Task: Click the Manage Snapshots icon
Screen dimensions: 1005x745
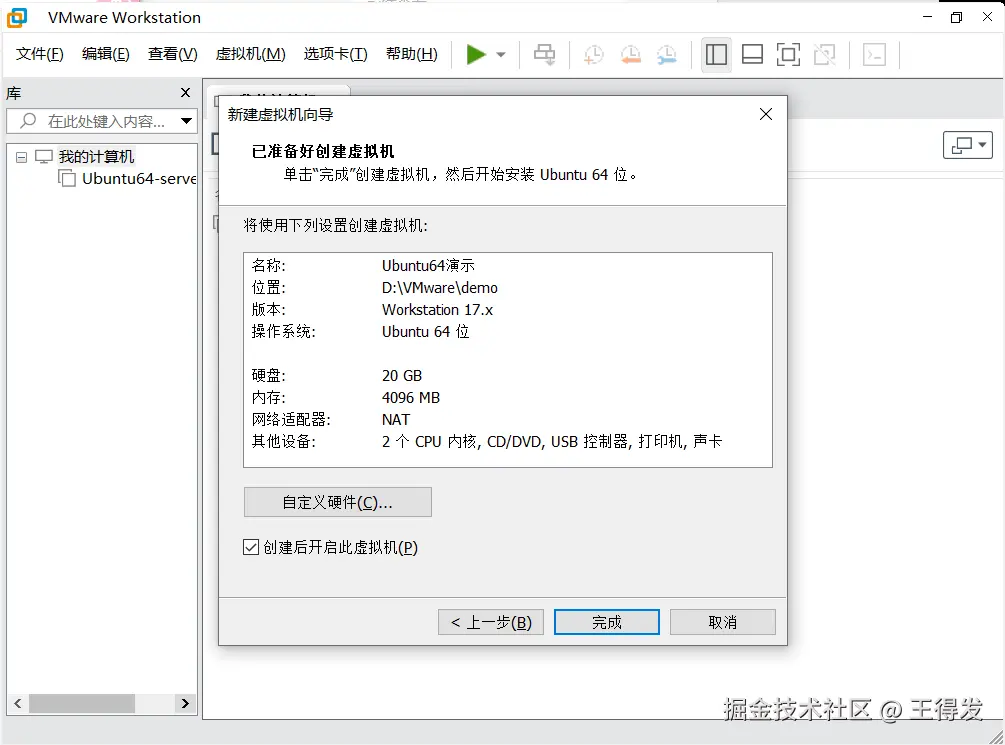Action: coord(667,54)
